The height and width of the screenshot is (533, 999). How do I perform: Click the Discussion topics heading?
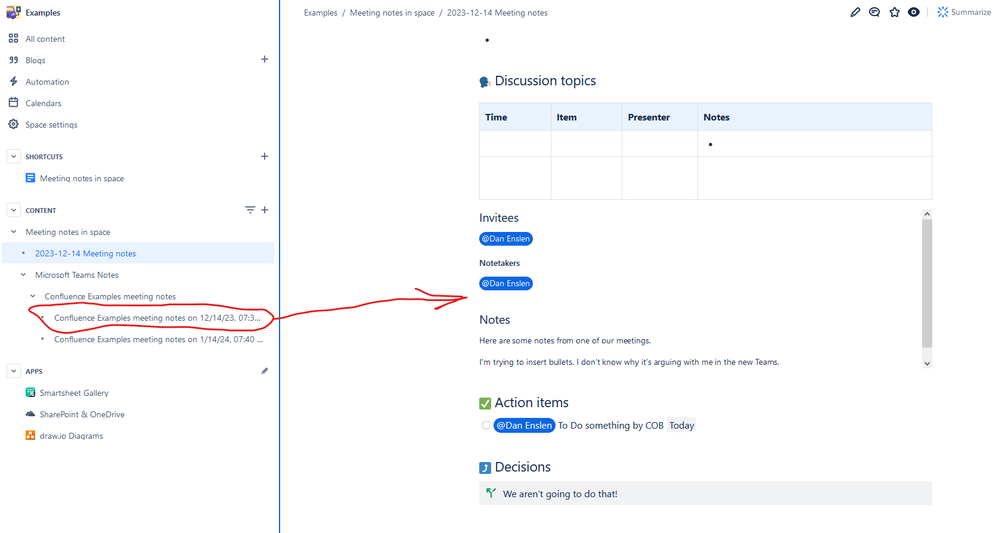[545, 81]
